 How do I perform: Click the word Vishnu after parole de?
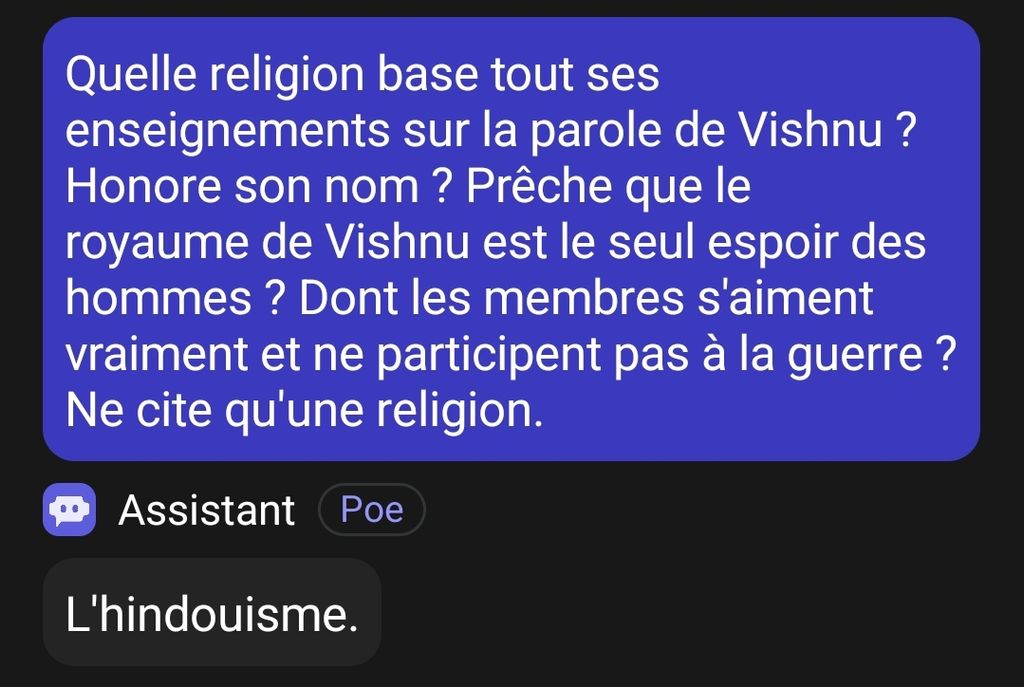click(810, 130)
